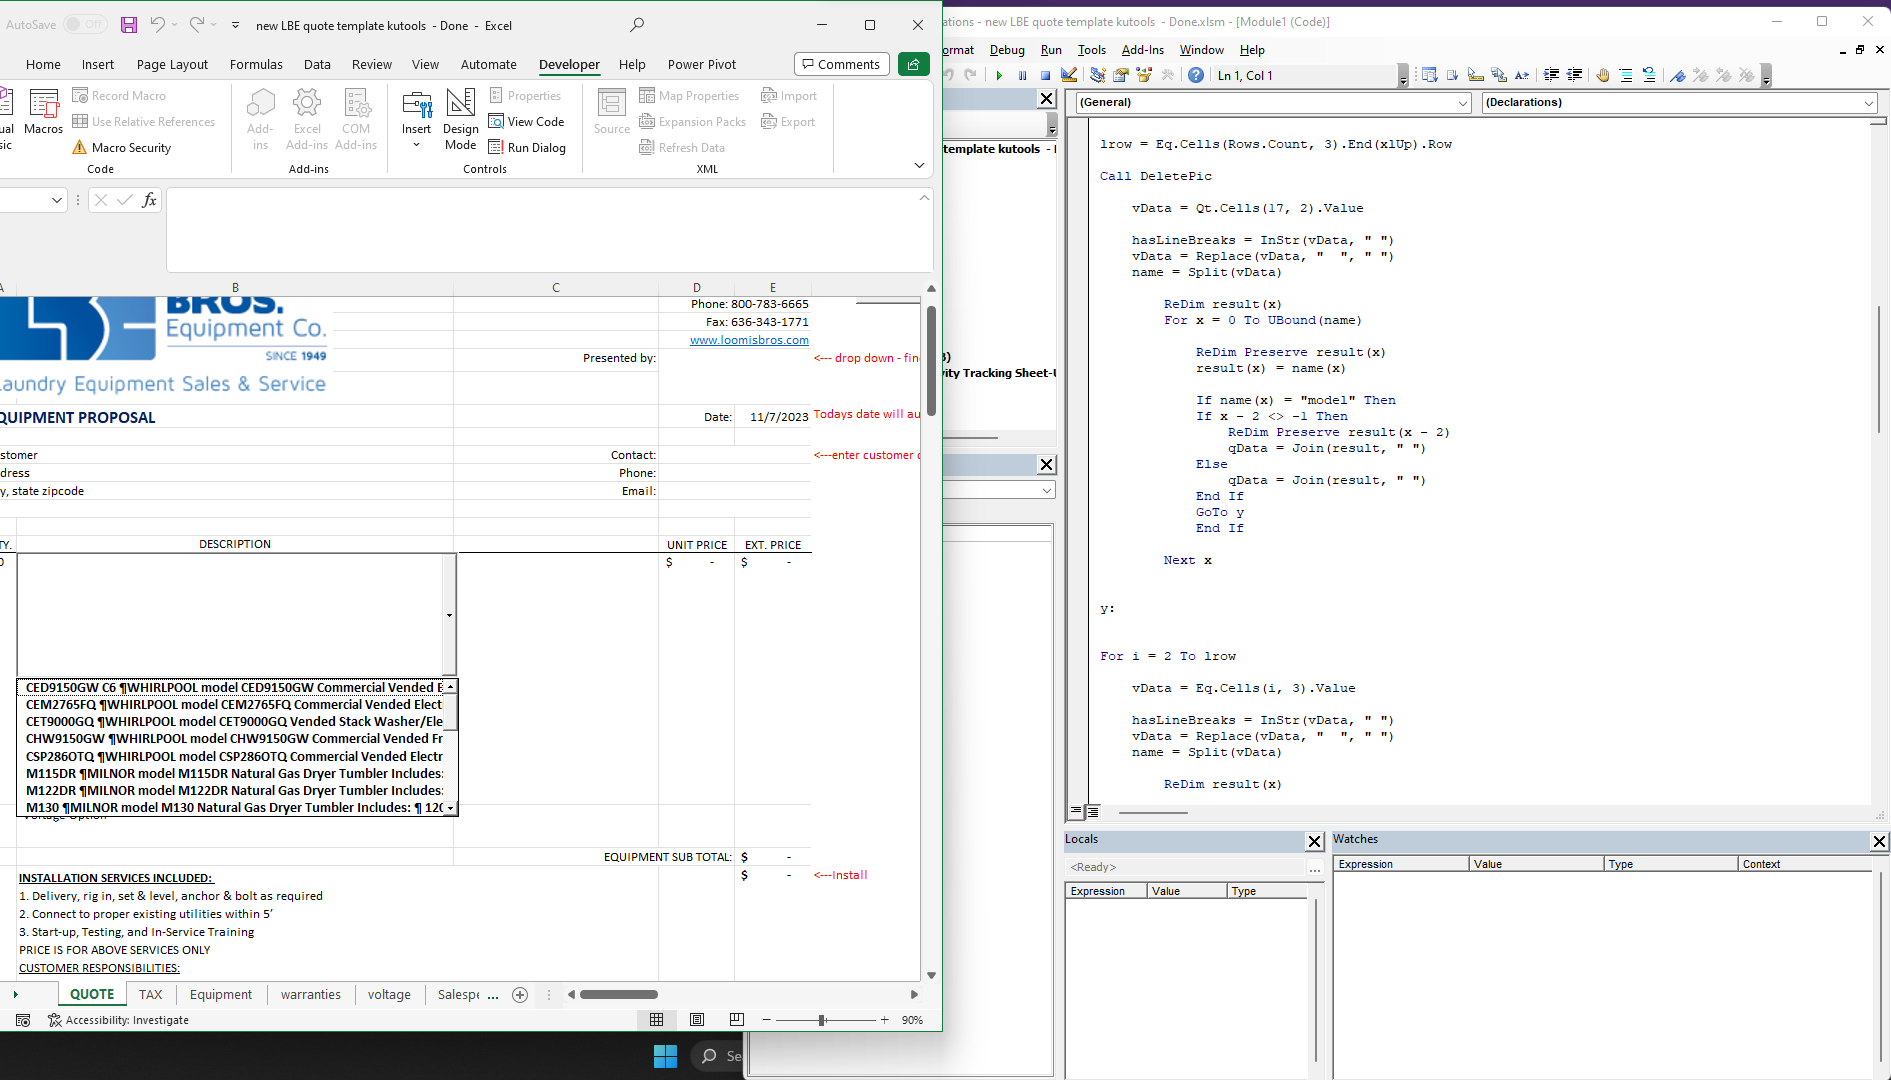
Task: Click the Macros button
Action: pyautogui.click(x=43, y=112)
